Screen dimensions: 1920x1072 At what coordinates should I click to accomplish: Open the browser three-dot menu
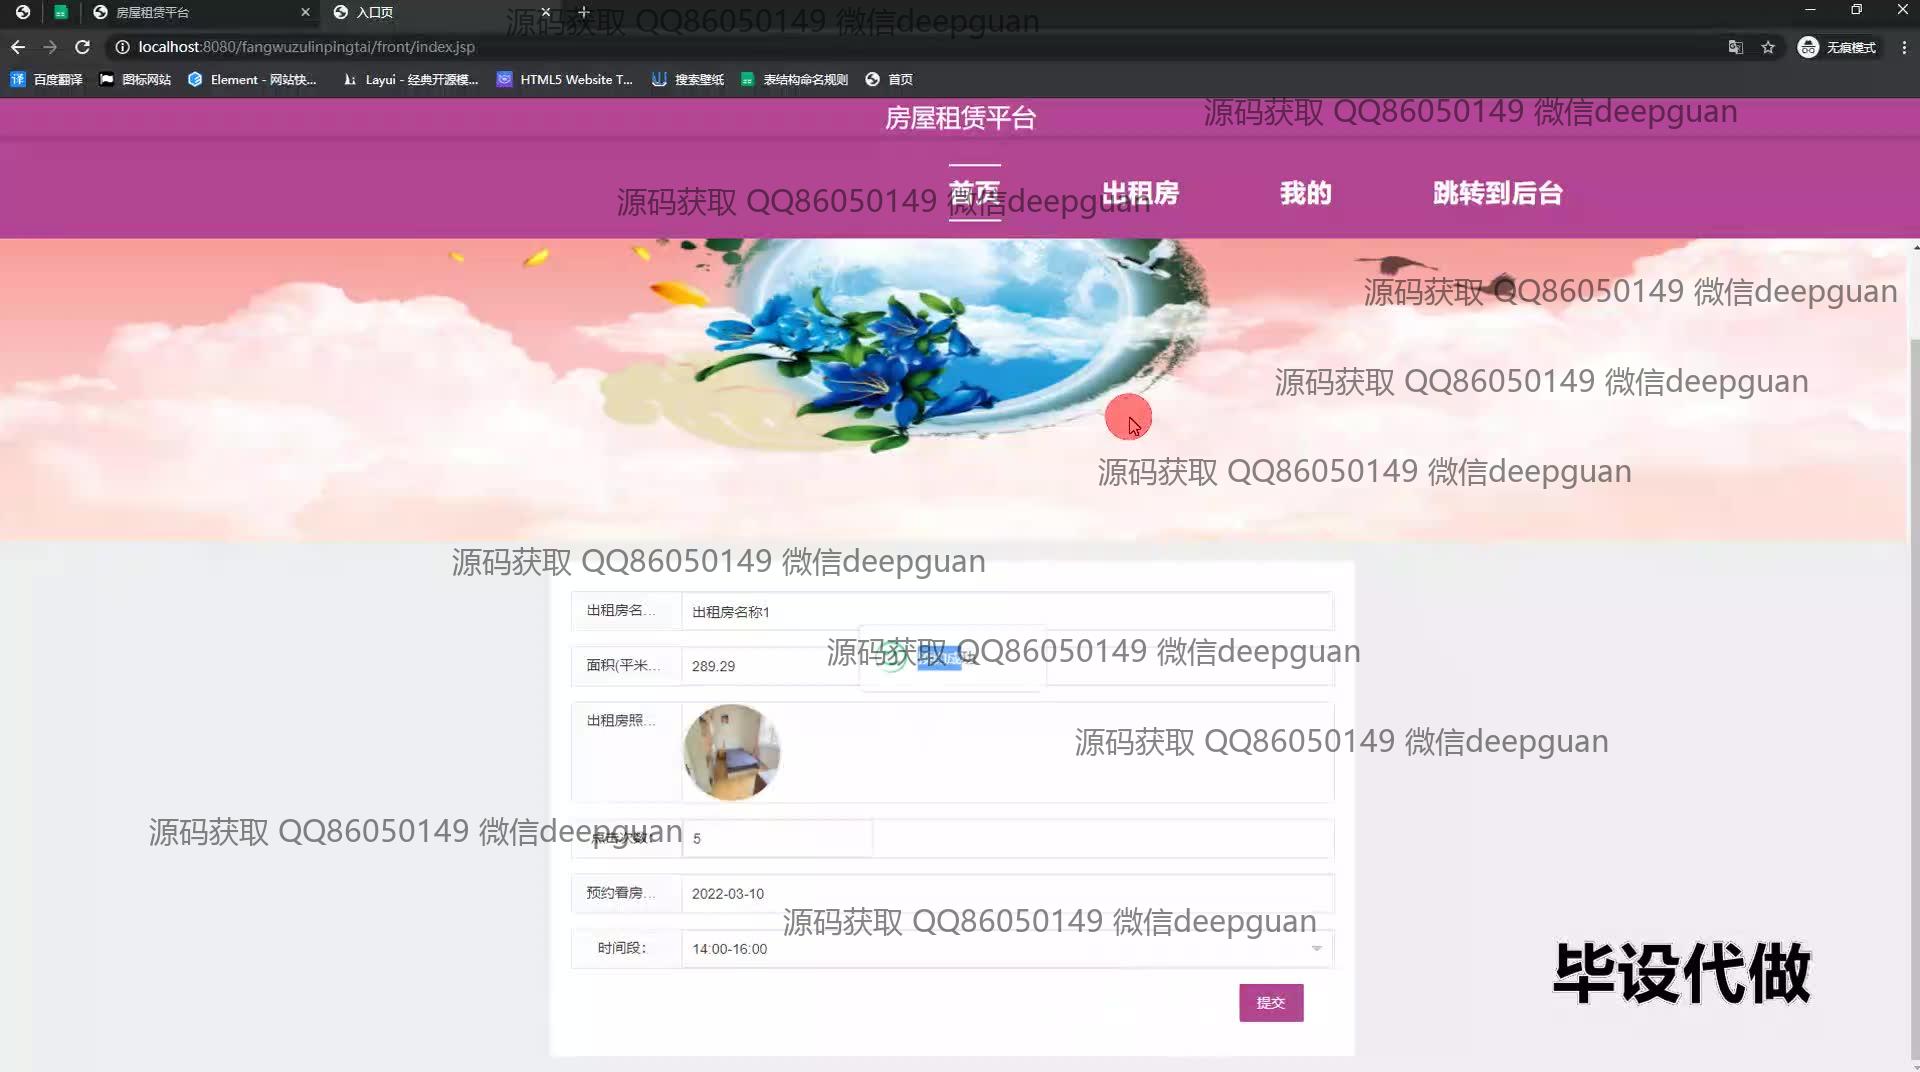[x=1904, y=47]
